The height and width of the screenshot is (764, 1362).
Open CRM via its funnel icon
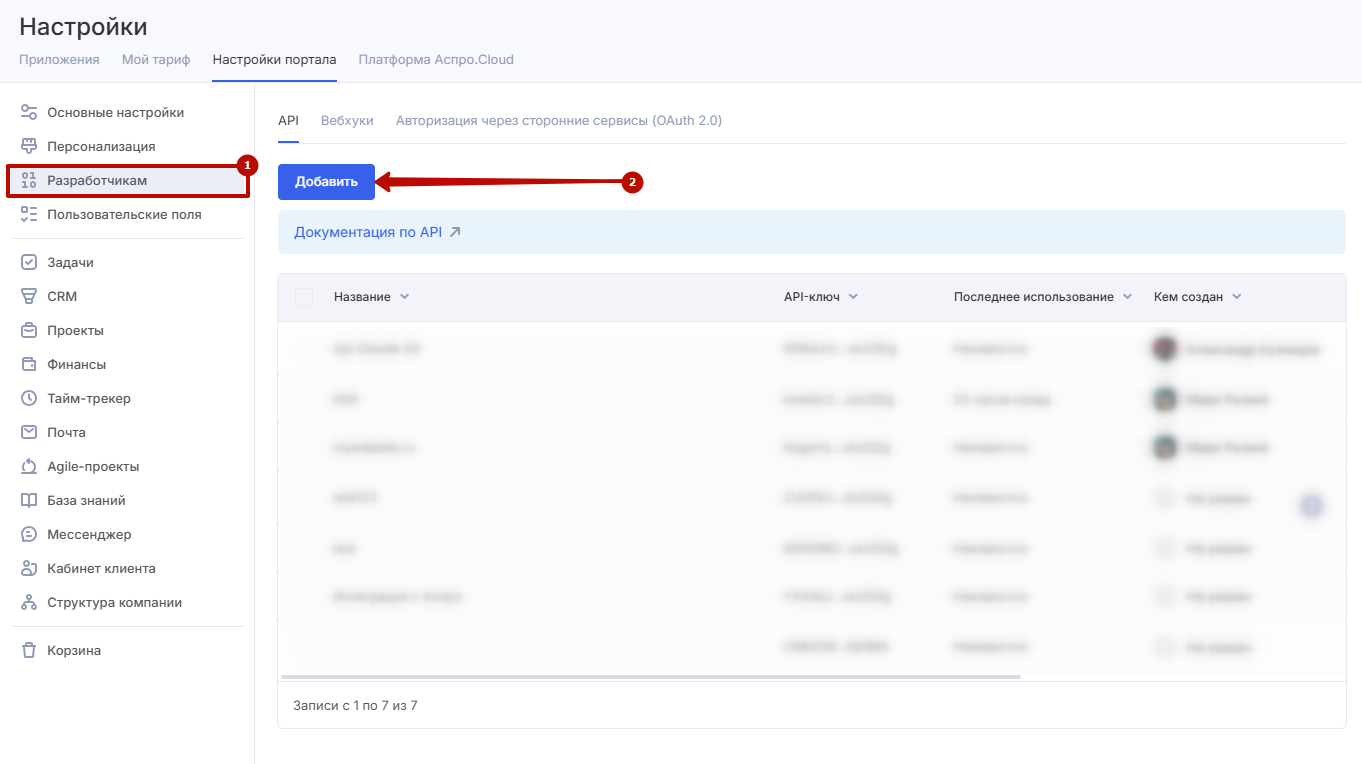click(29, 297)
